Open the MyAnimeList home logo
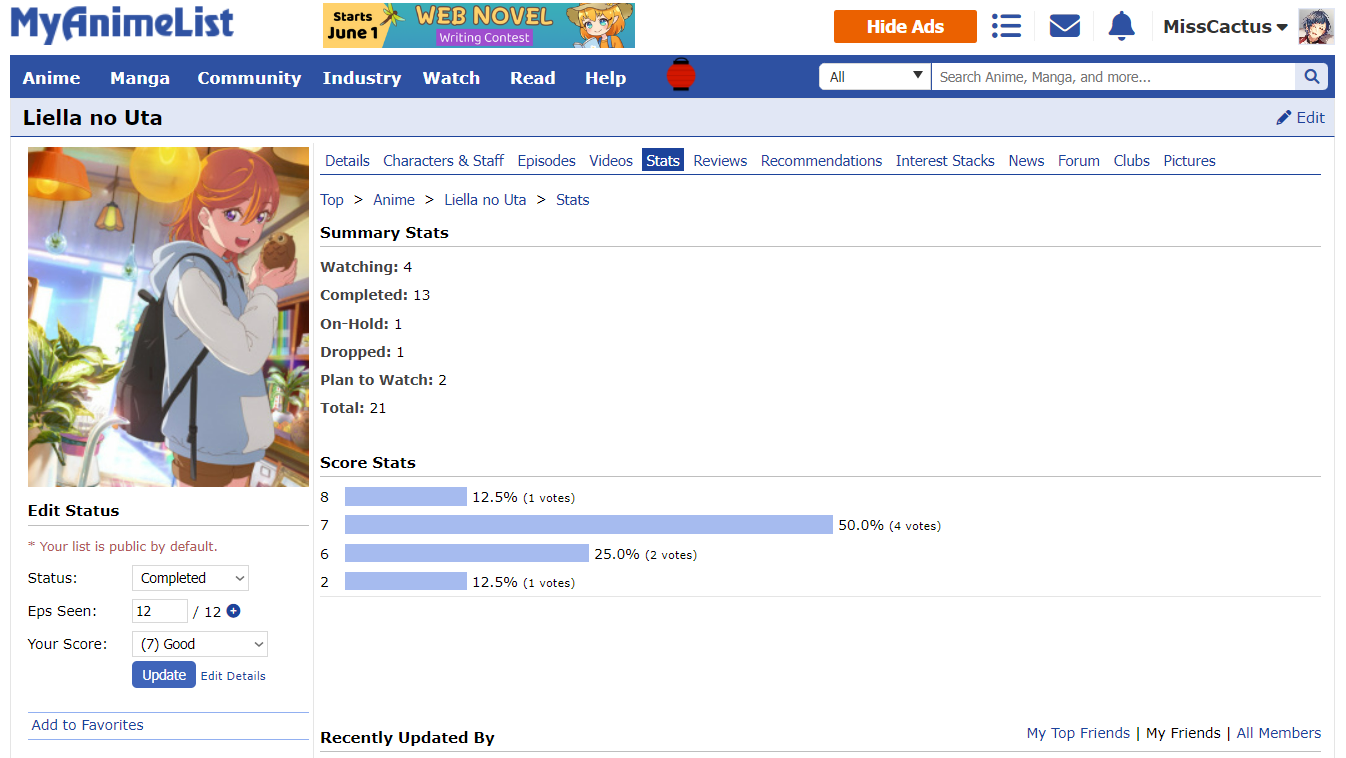Image resolution: width=1346 pixels, height=758 pixels. [x=122, y=25]
